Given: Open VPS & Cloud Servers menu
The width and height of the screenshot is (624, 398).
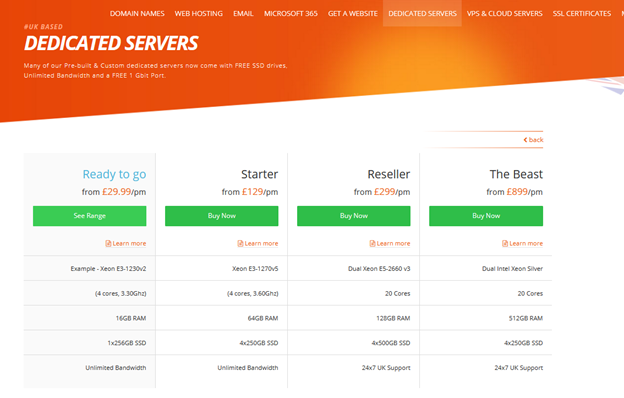Looking at the screenshot, I should click(x=505, y=14).
